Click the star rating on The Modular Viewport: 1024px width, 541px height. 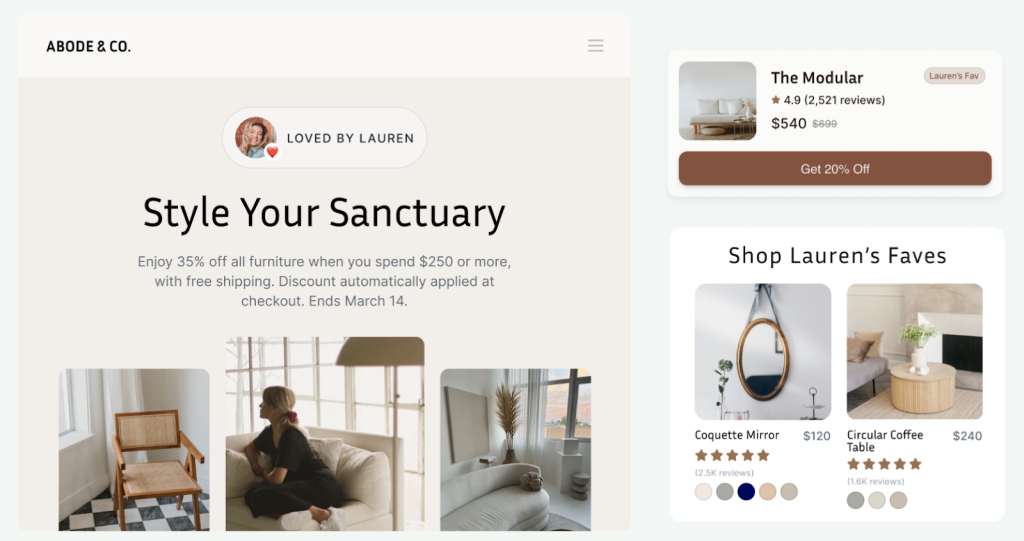(827, 100)
